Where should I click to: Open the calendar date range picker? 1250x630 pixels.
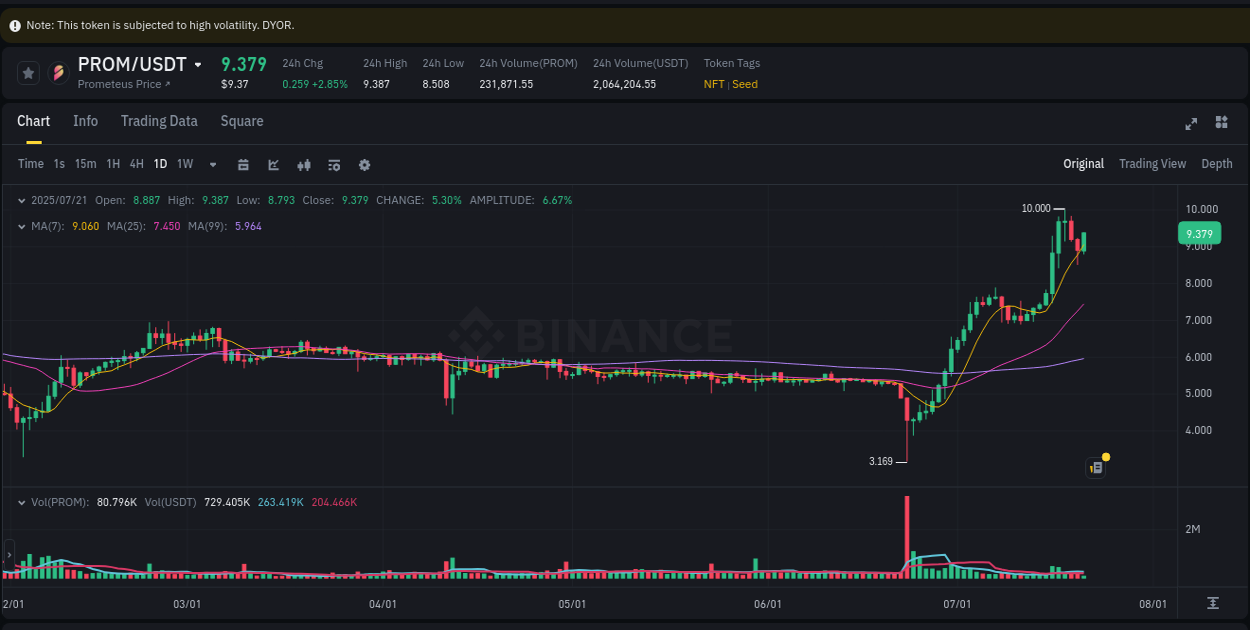(243, 164)
